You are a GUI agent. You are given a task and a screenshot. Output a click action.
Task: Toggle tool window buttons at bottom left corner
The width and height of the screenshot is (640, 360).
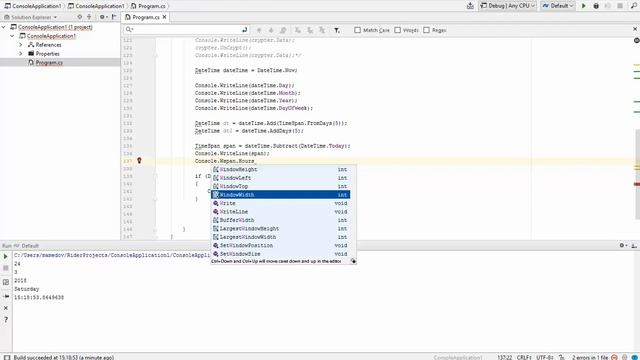7,357
